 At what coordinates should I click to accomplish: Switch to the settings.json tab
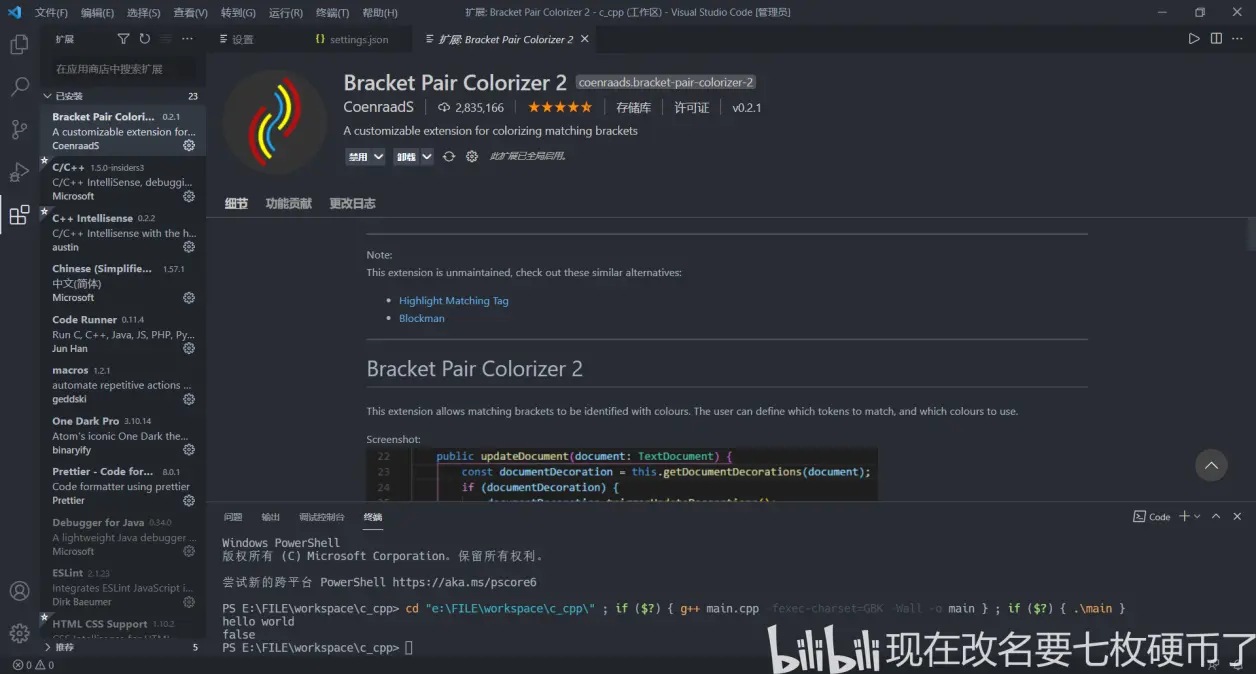point(358,39)
